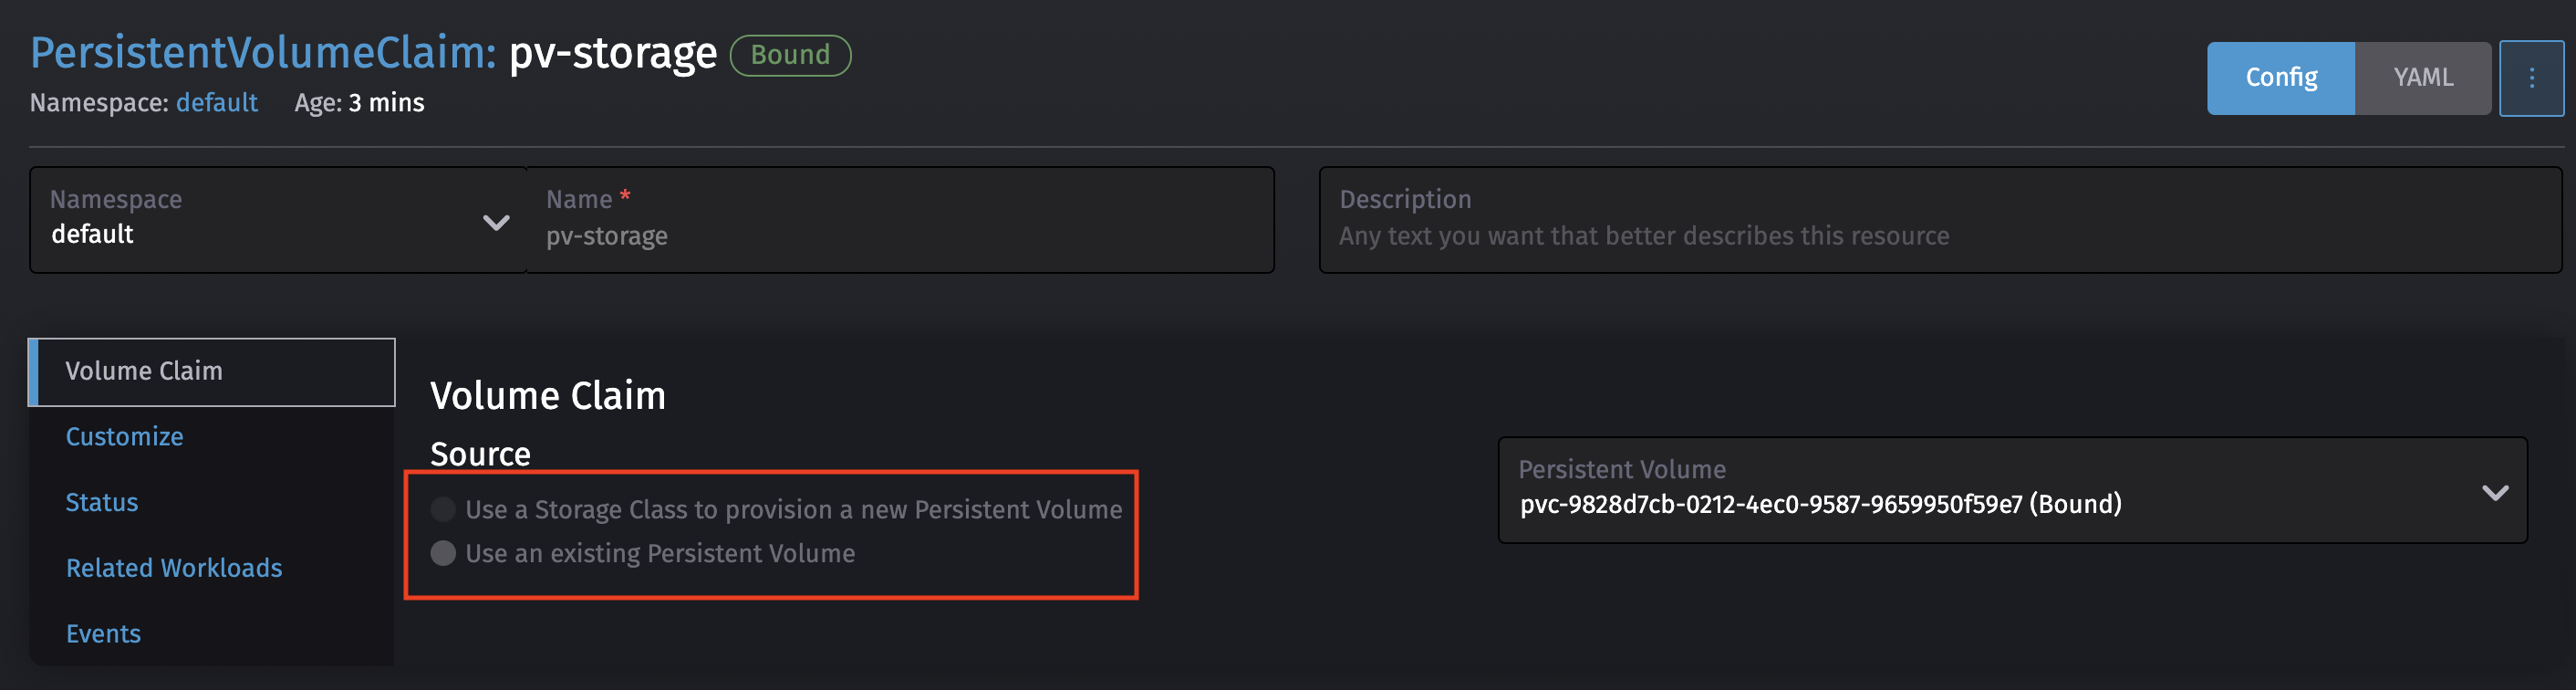The image size is (2576, 690).
Task: Click the Namespace dropdown chevron
Action: coord(495,224)
